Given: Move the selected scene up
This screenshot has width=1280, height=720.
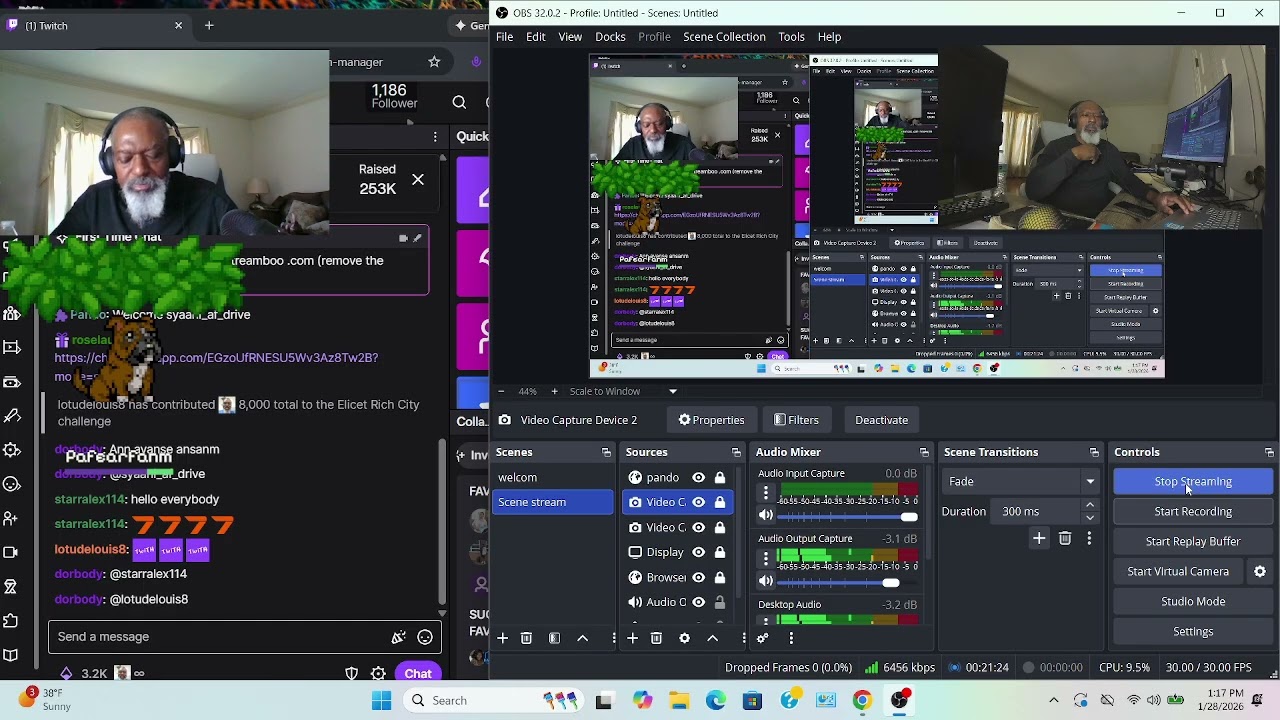Looking at the screenshot, I should point(582,638).
